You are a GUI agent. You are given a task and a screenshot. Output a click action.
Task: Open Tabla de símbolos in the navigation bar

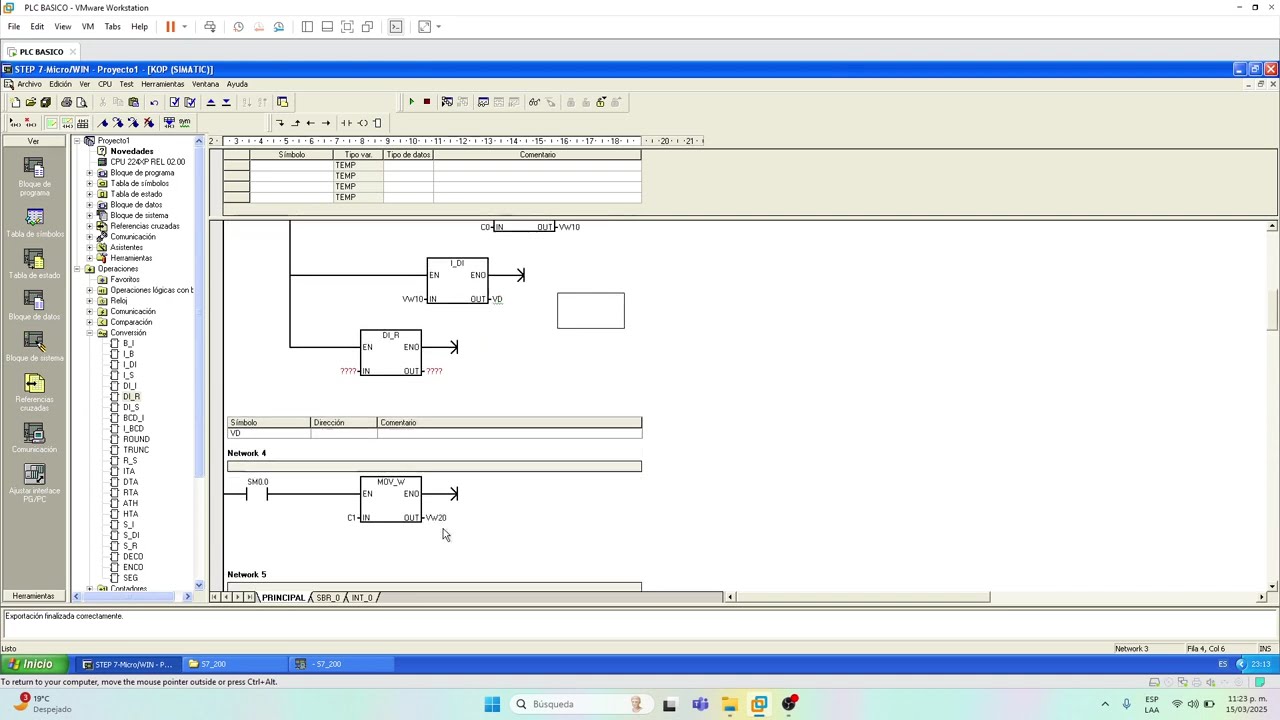tap(34, 223)
